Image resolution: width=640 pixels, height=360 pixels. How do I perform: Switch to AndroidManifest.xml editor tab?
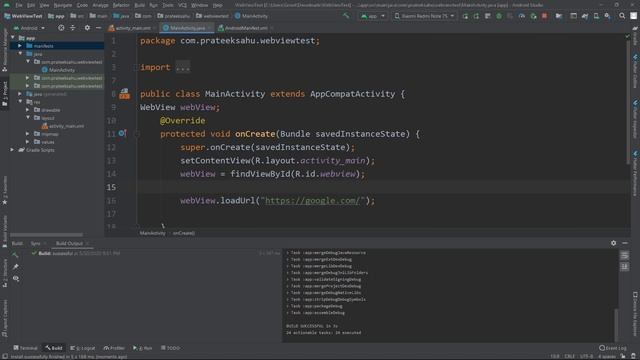[x=246, y=28]
